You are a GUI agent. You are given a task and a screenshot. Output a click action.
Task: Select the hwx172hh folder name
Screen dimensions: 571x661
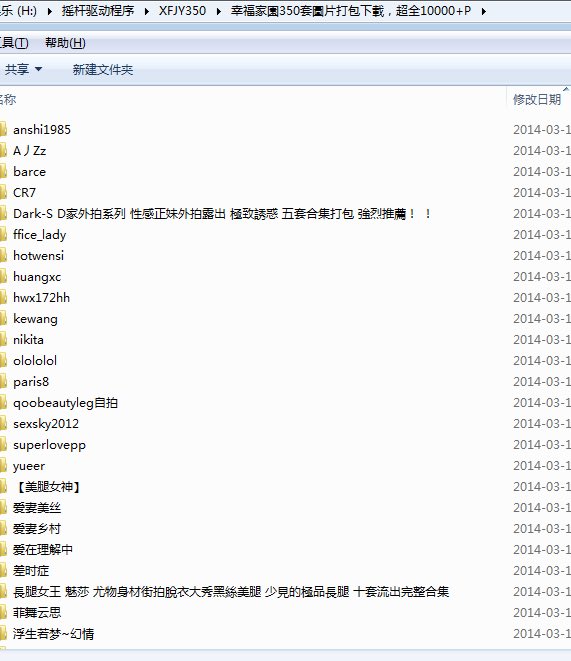coord(41,298)
